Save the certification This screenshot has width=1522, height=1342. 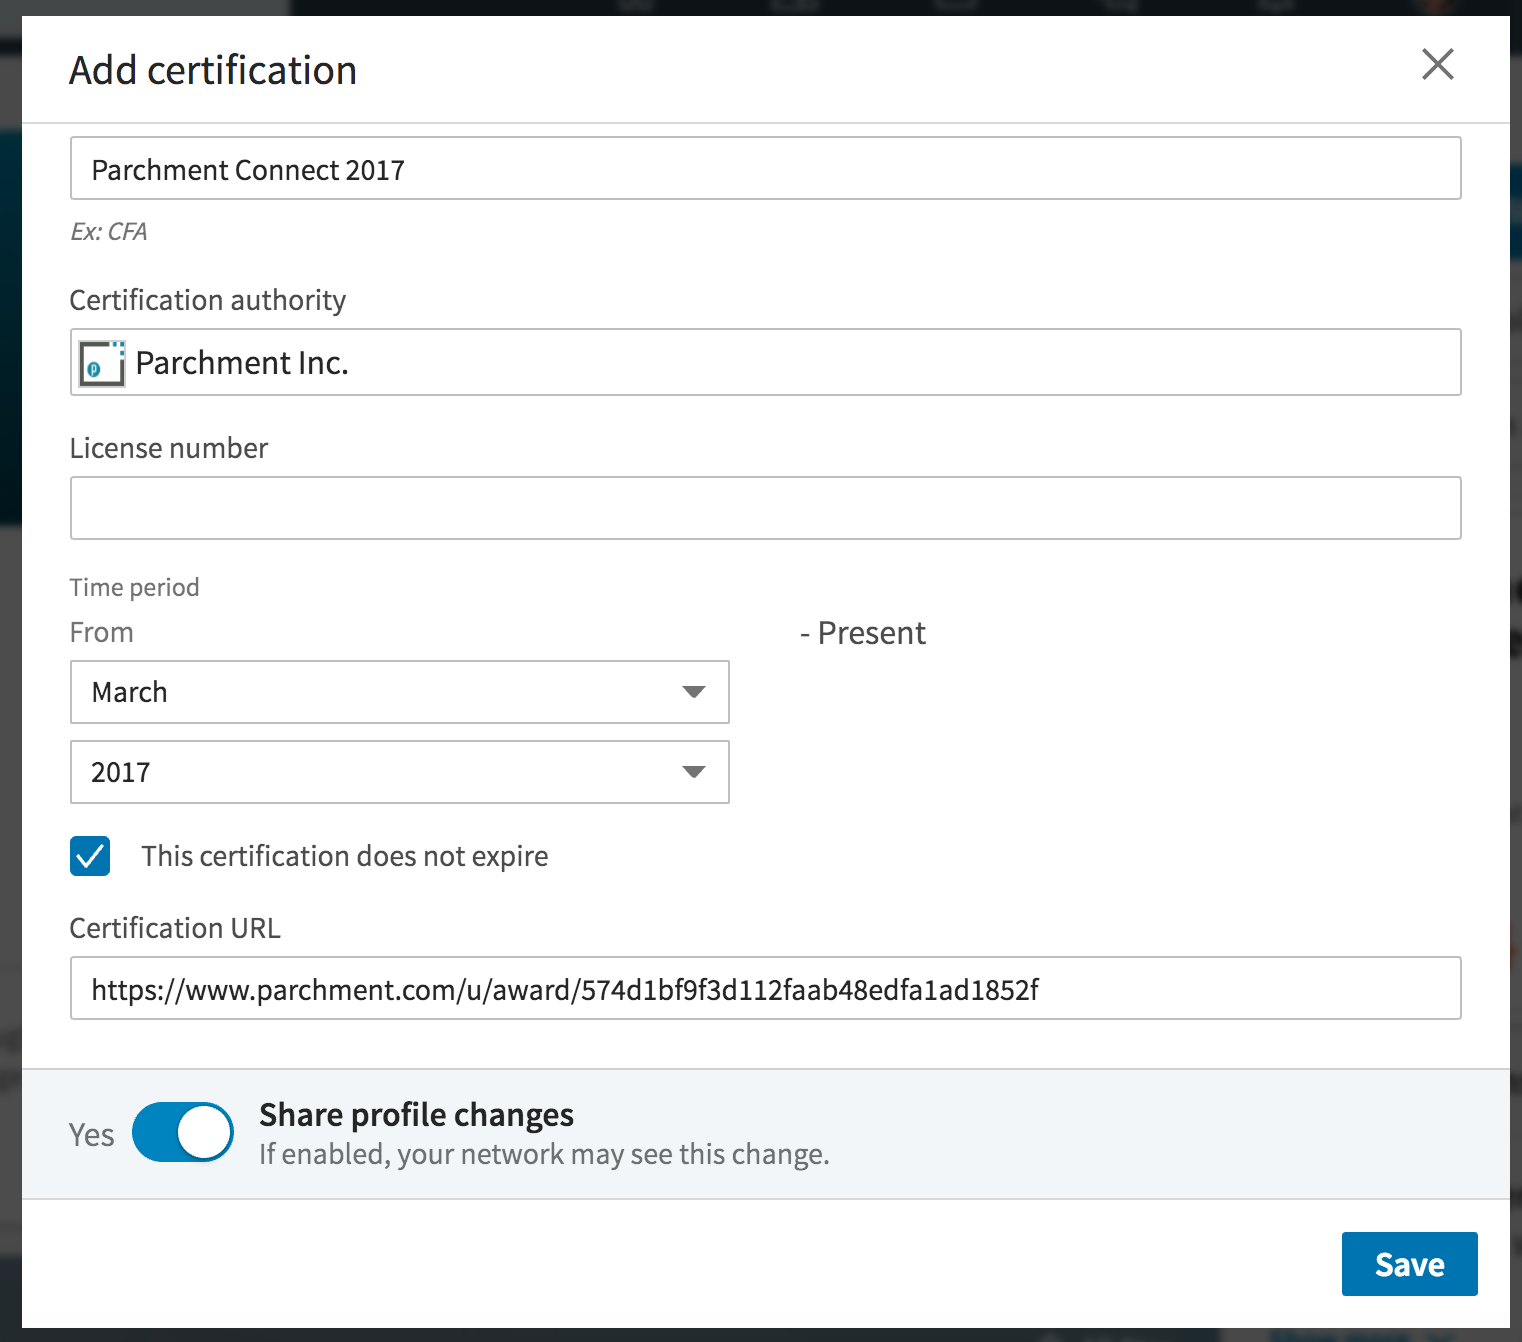pos(1408,1264)
